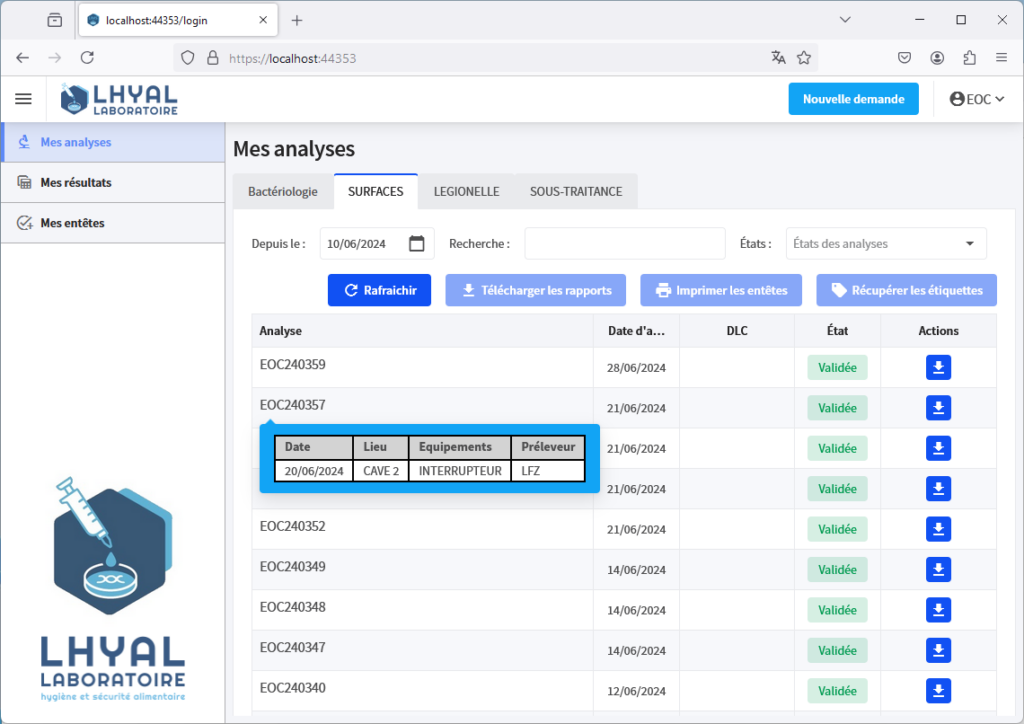The width and height of the screenshot is (1024, 724).
Task: Select Mes analyses in sidebar
Action: click(x=114, y=142)
